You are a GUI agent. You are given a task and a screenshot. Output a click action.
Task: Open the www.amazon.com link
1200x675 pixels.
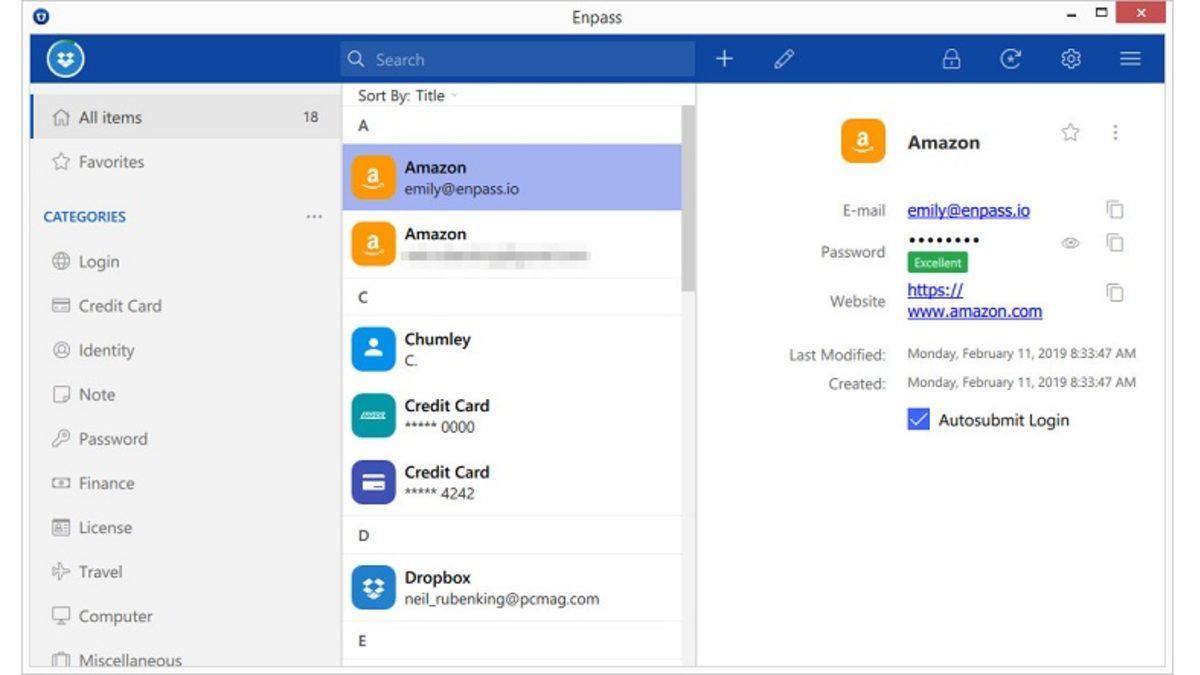pos(975,311)
